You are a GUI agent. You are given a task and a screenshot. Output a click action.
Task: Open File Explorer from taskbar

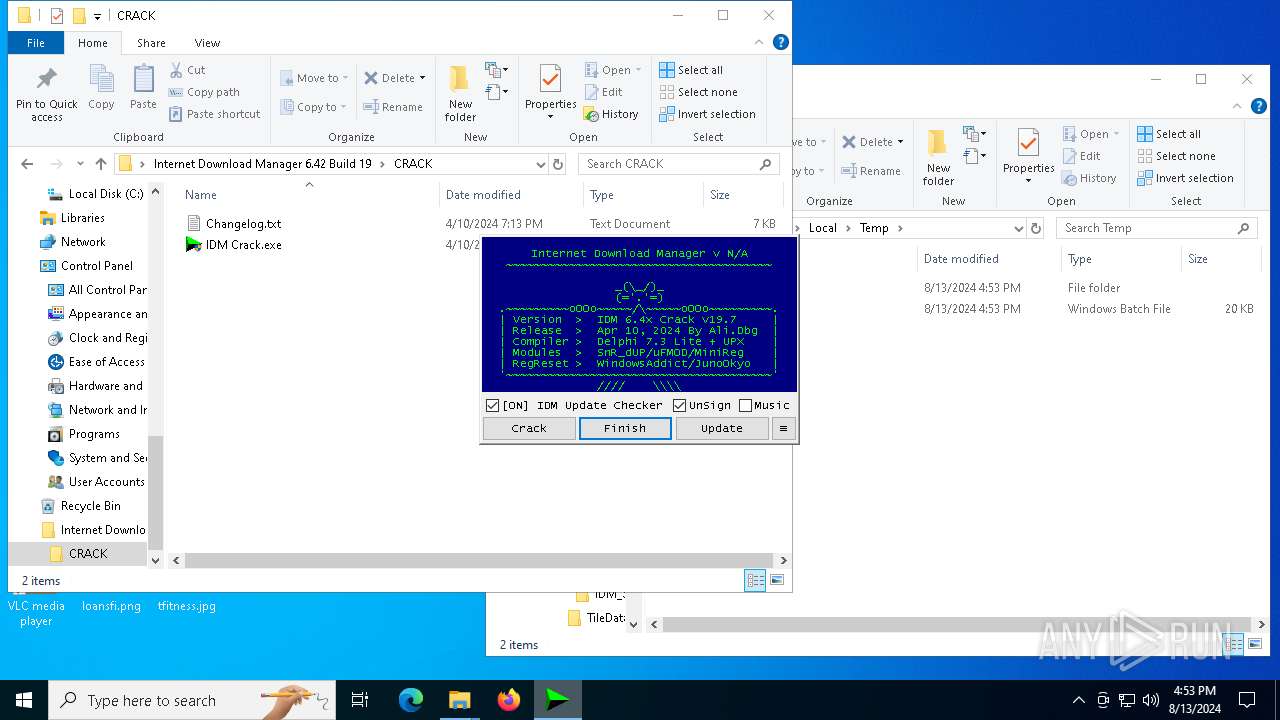coord(460,700)
